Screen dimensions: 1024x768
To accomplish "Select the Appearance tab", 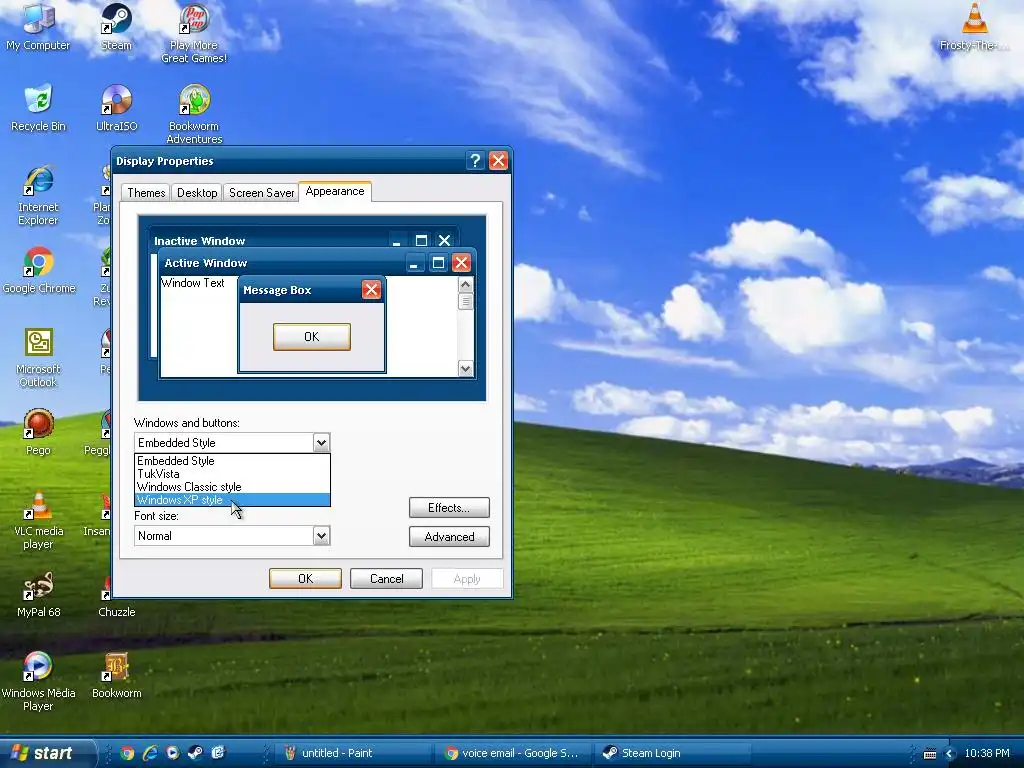I will (x=334, y=191).
